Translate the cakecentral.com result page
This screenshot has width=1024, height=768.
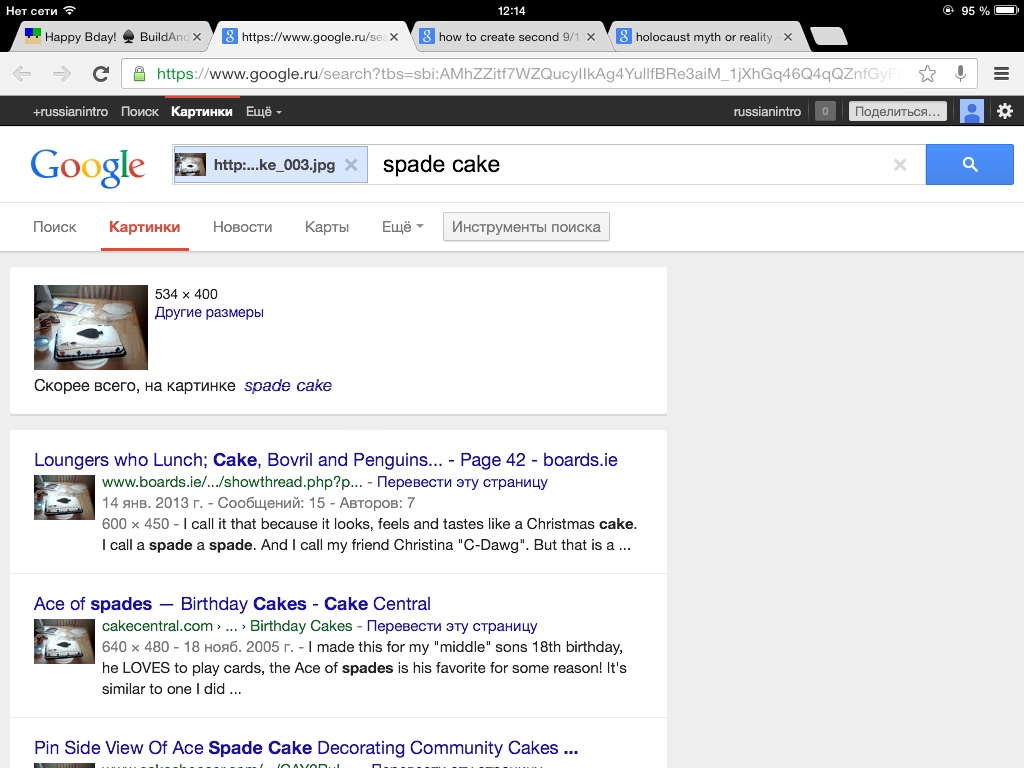pos(452,626)
